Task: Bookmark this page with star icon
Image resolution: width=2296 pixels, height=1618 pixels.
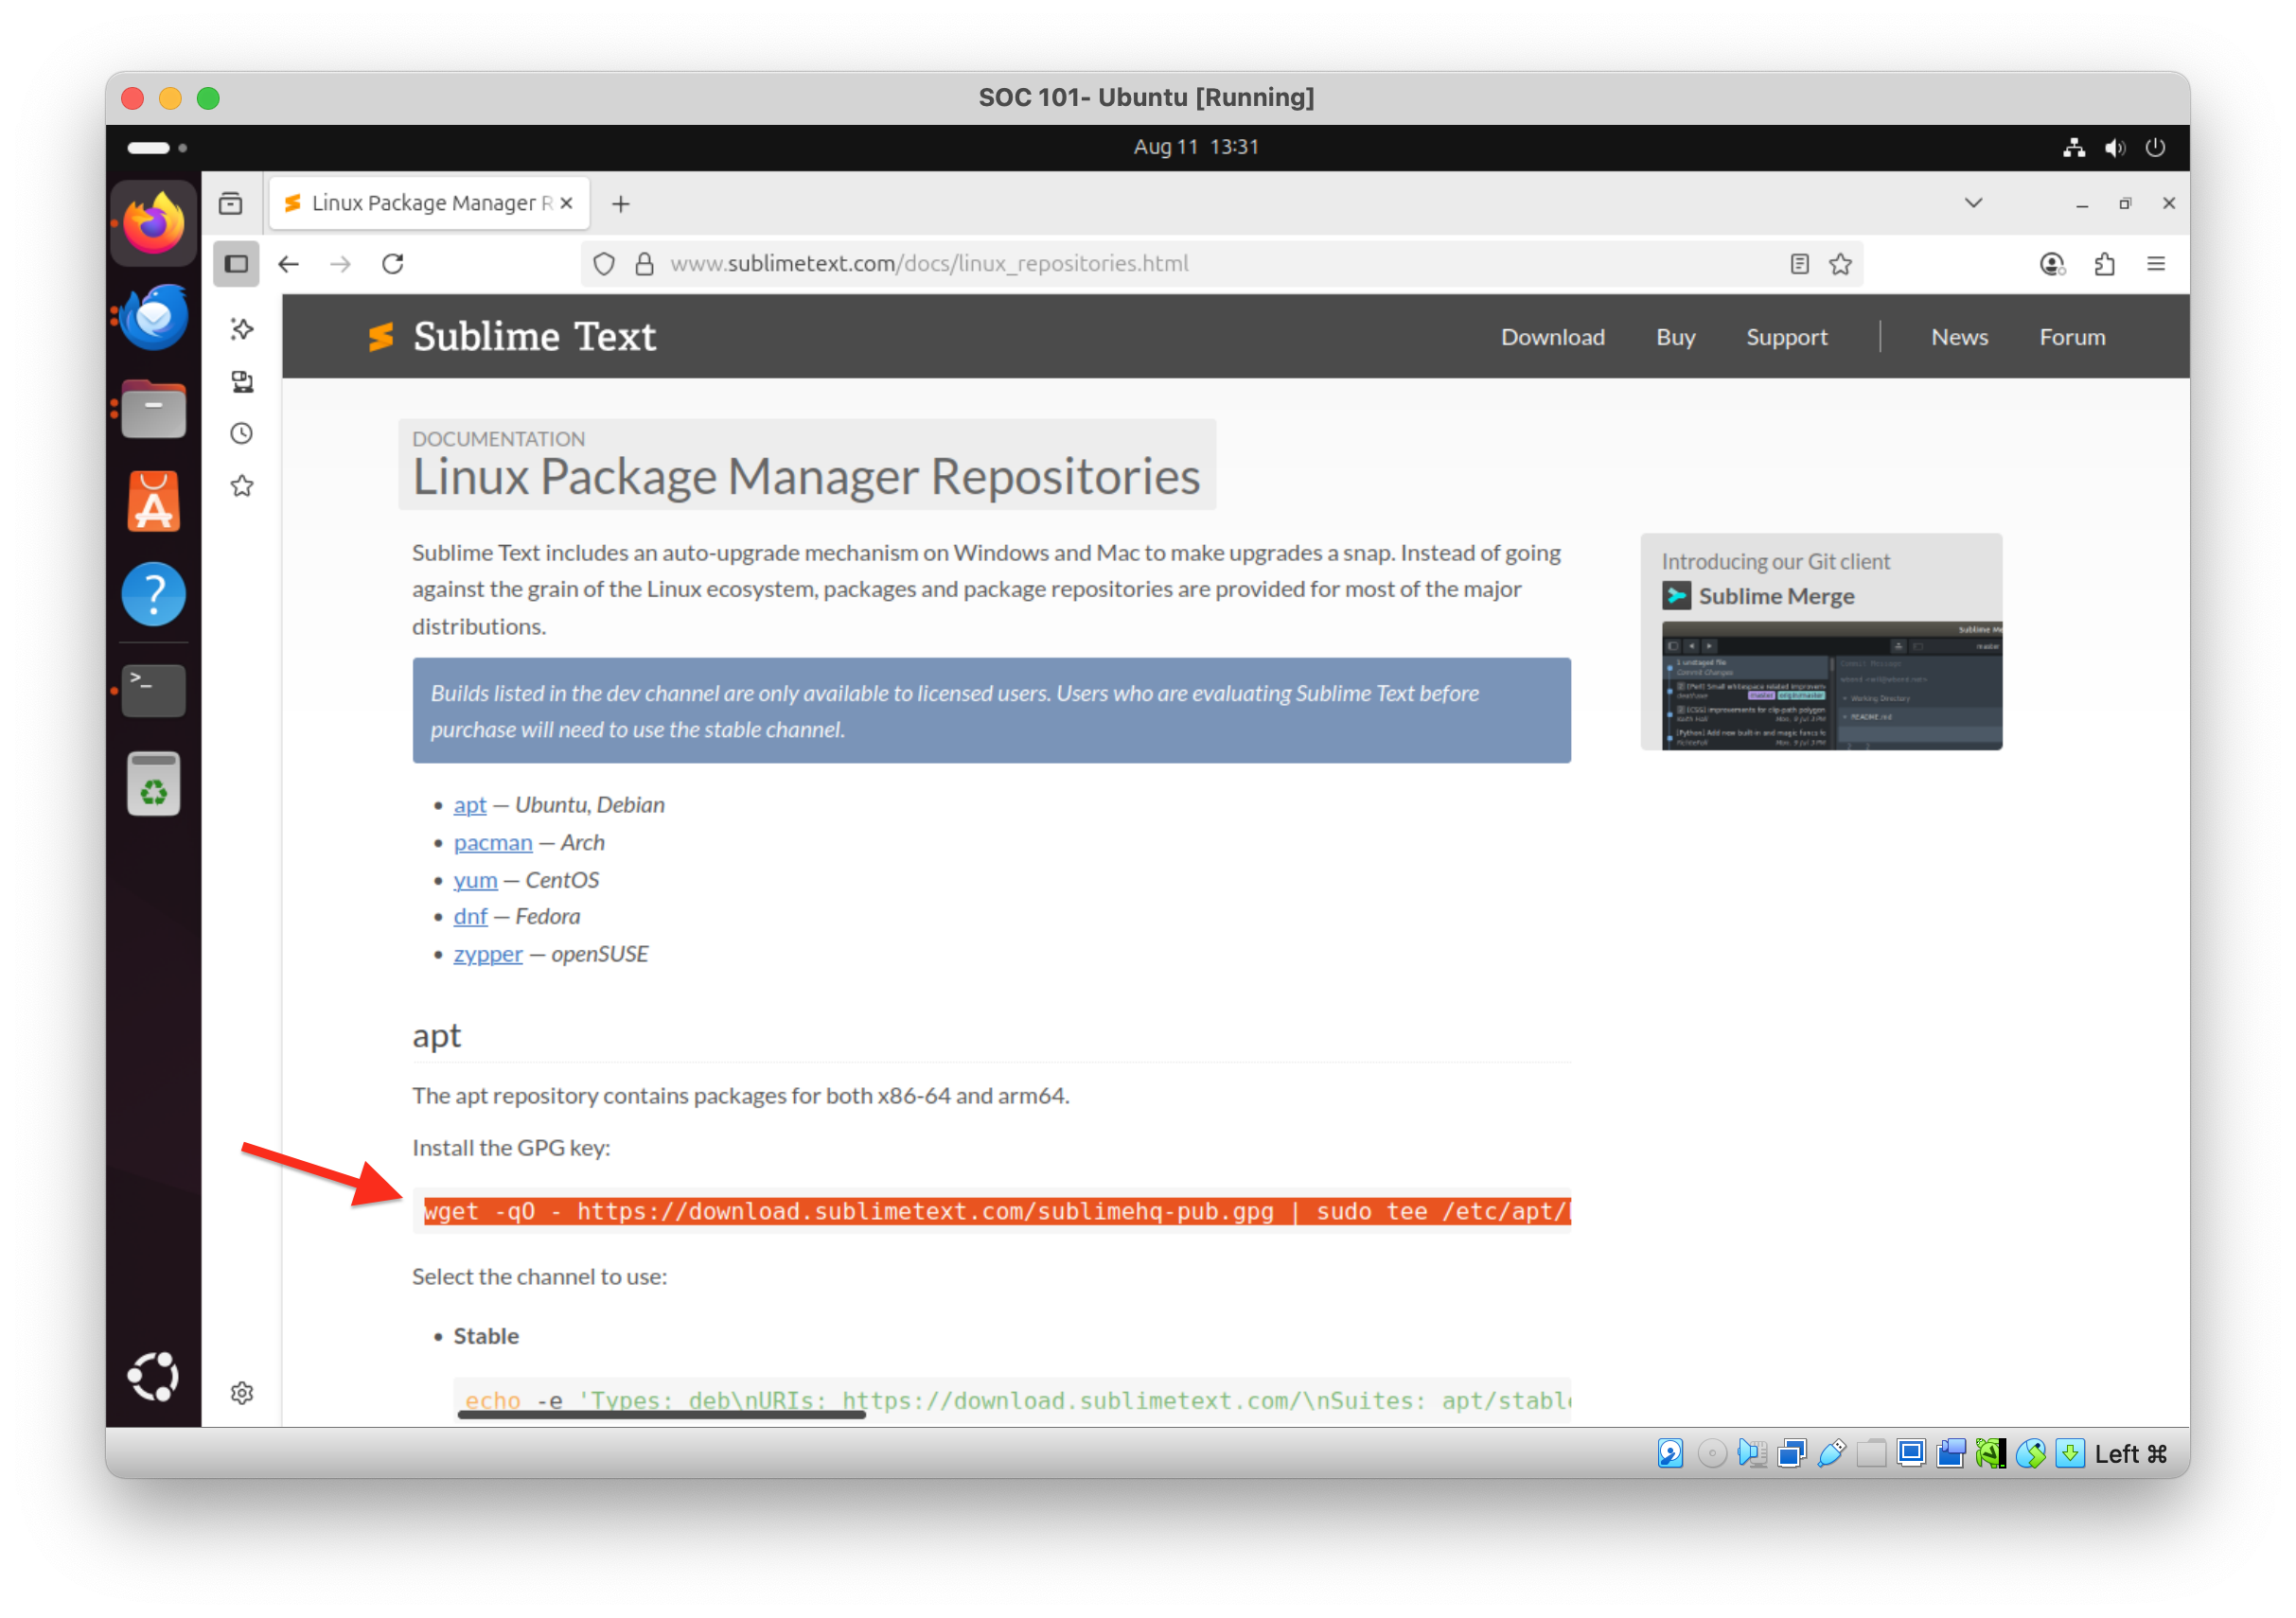Action: pos(1841,264)
